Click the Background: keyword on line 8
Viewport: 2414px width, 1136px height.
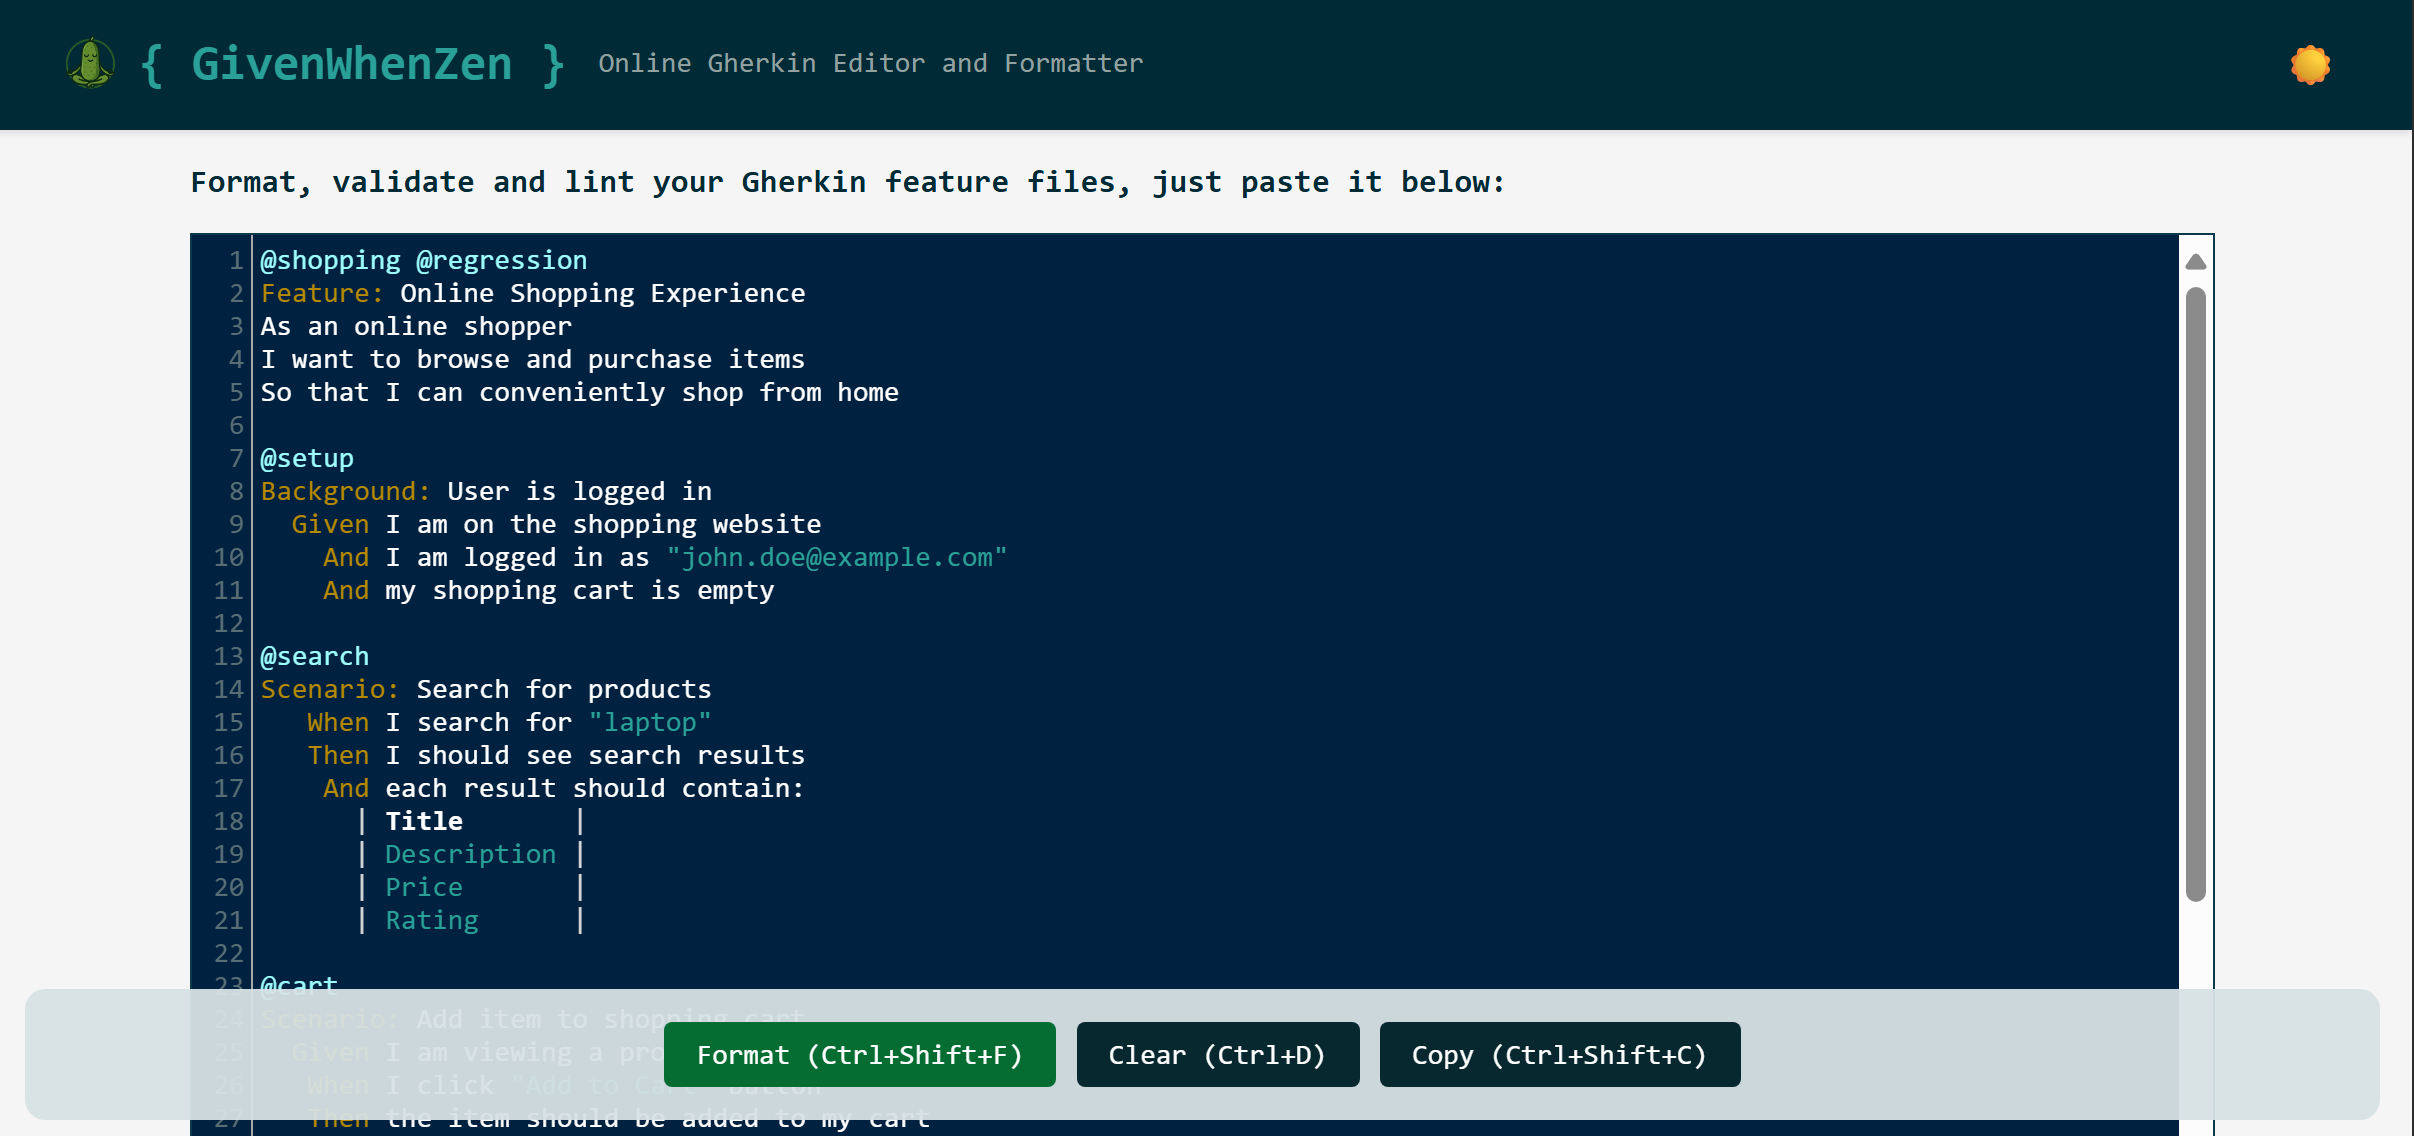tap(345, 491)
